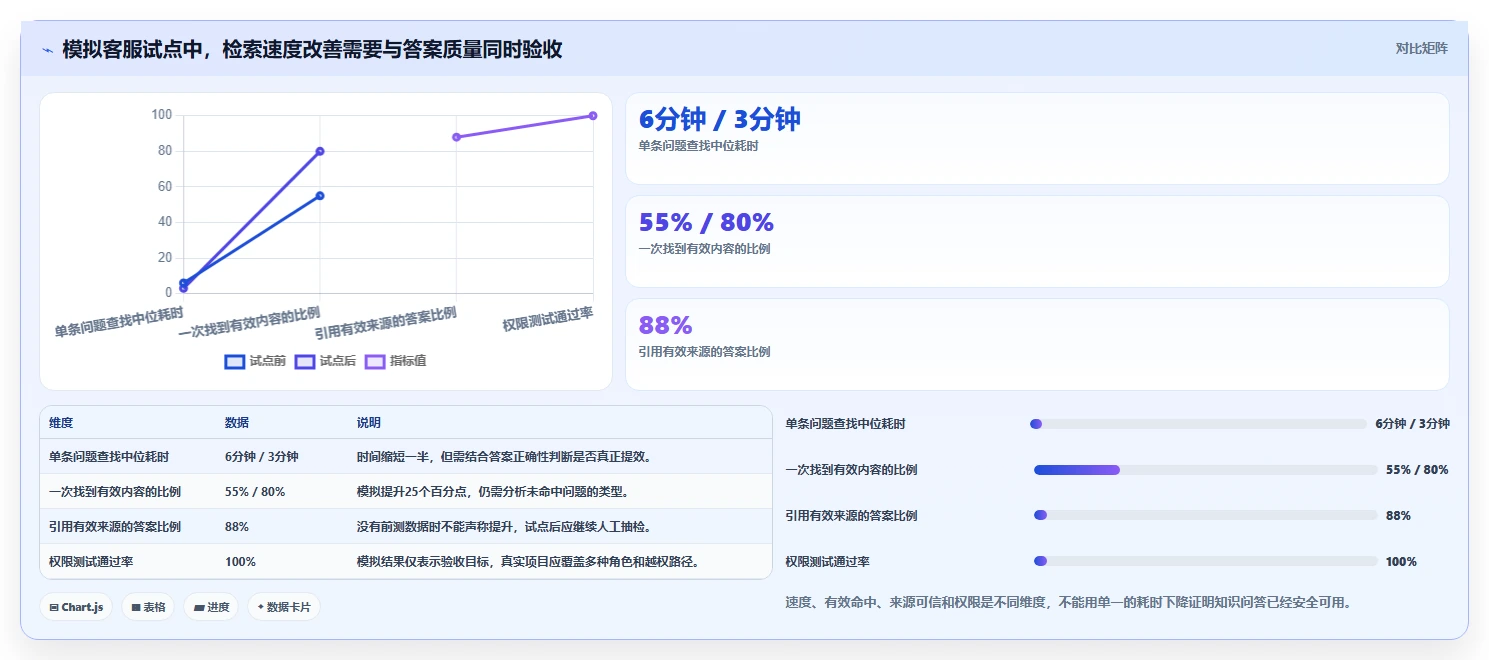Viewport: 1489px width, 660px height.
Task: Click the 表格 tag chip
Action: pos(148,607)
